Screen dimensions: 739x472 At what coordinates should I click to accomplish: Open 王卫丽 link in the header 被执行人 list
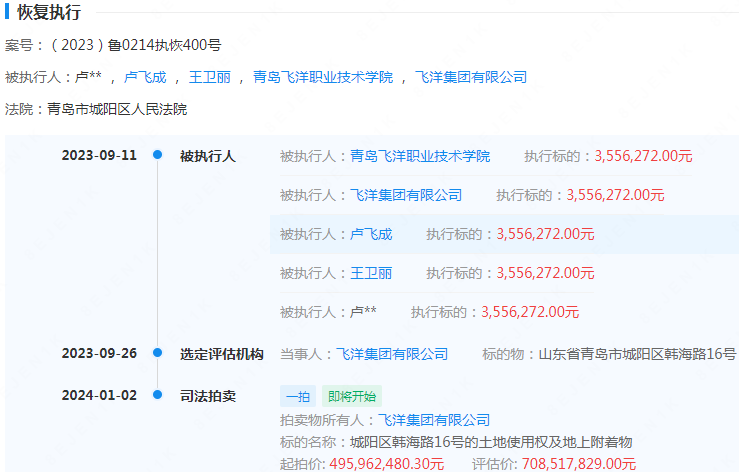pos(210,77)
